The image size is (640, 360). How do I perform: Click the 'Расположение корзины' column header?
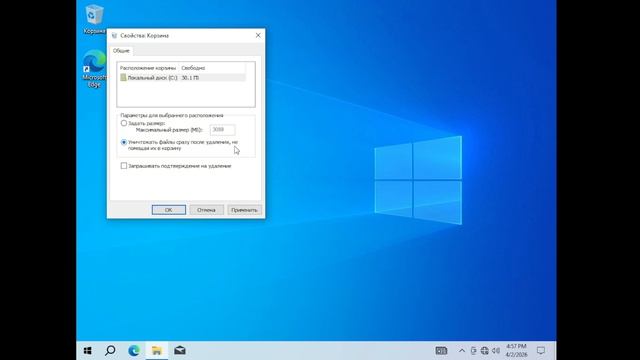point(148,68)
